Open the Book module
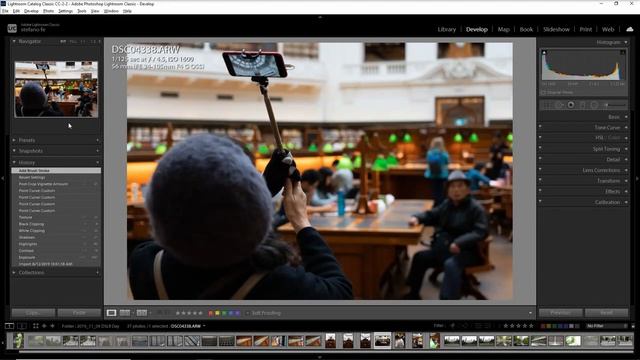The height and width of the screenshot is (360, 640). [526, 29]
